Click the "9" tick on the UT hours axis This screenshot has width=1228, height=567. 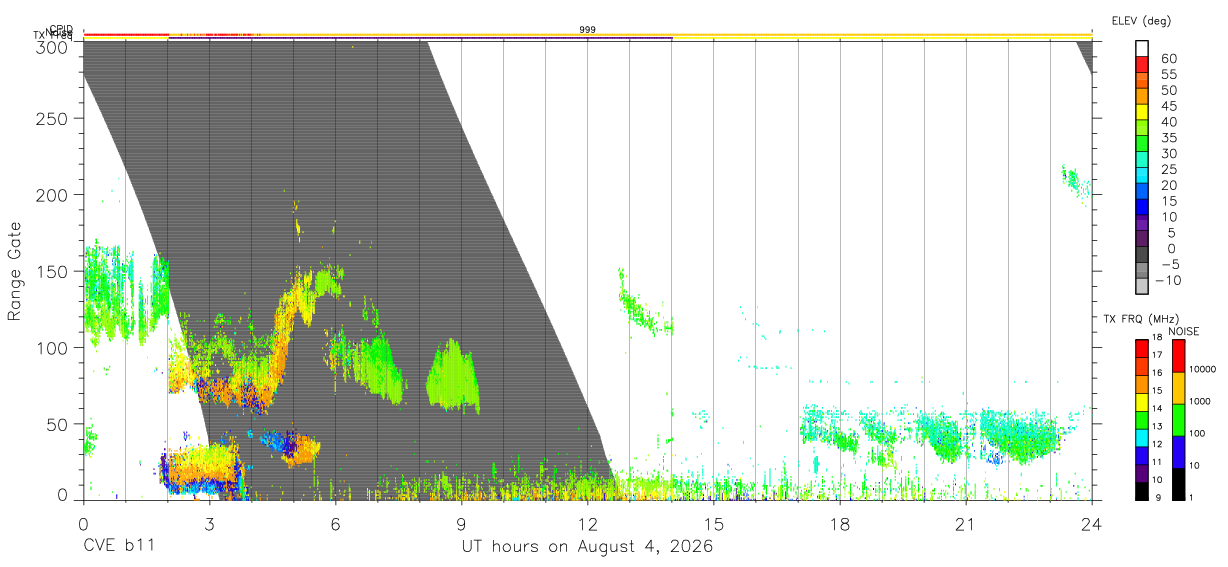461,524
